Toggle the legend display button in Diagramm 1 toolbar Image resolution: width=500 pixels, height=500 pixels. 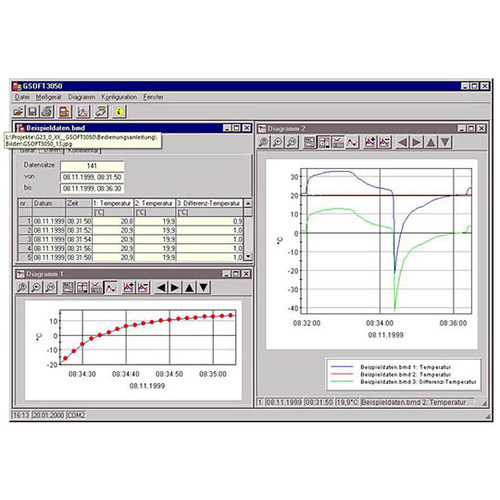coord(68,287)
